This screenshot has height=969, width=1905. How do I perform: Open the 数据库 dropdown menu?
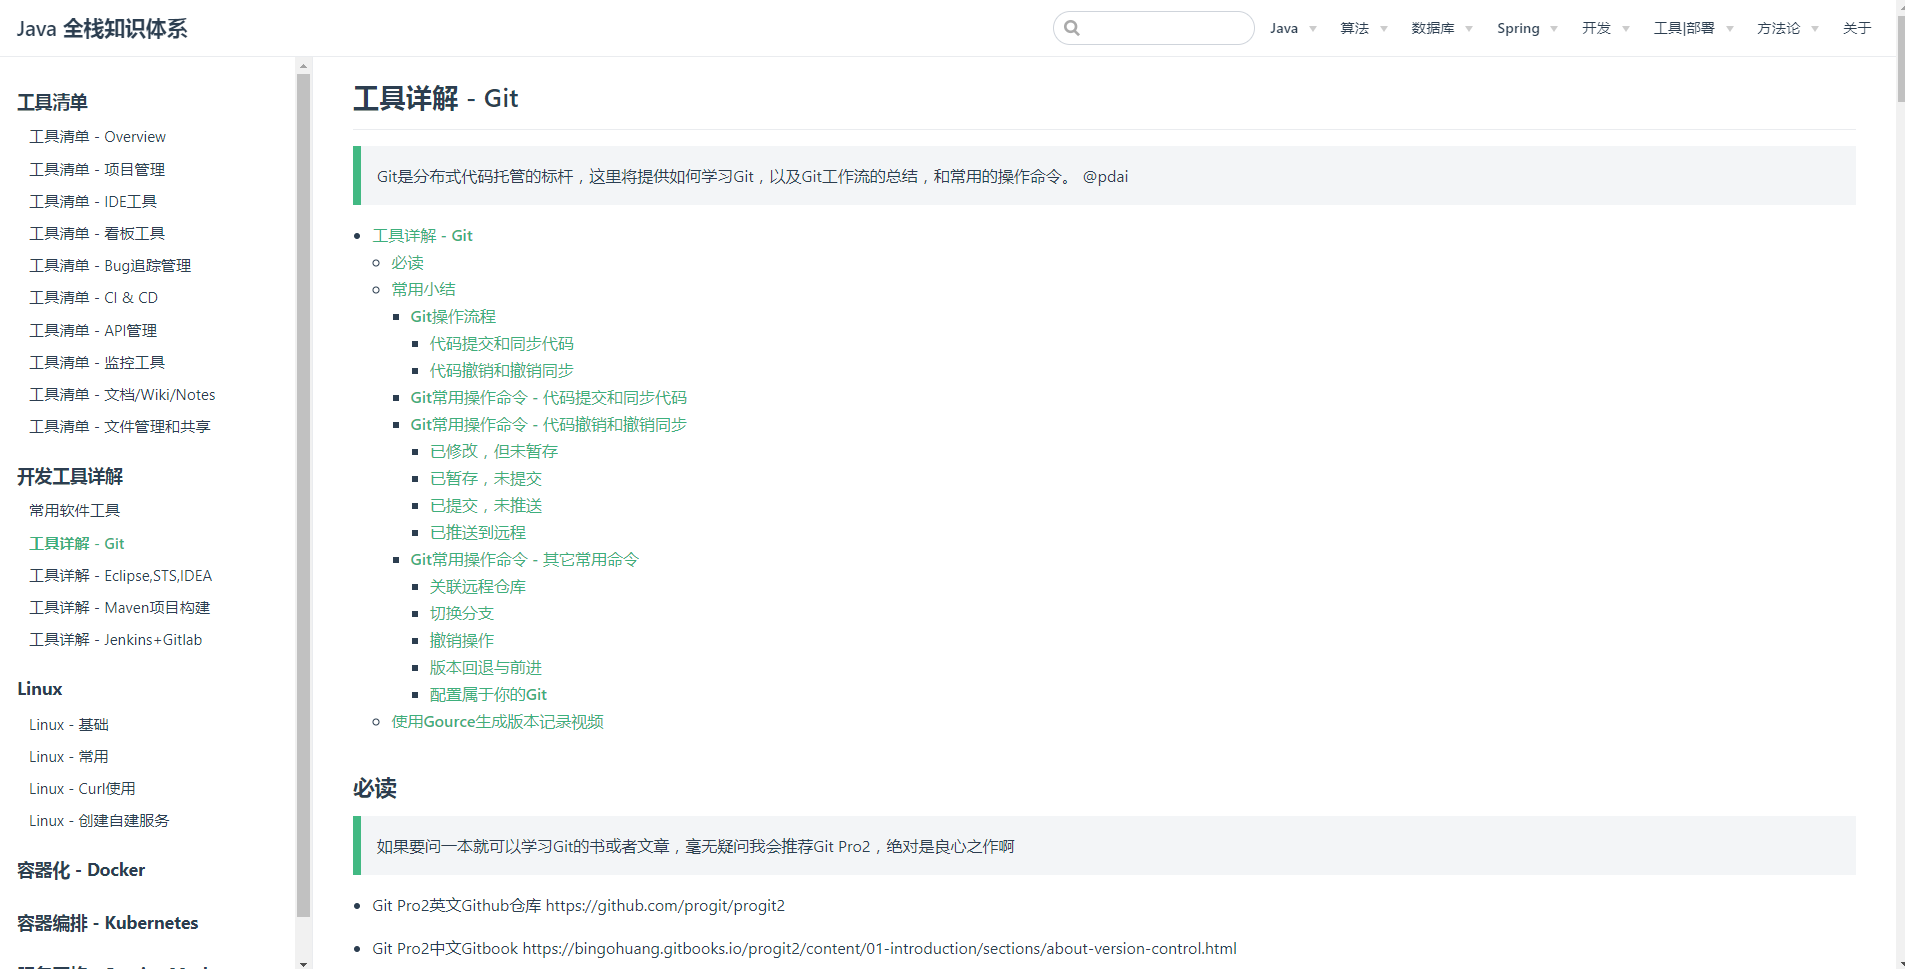pos(1442,28)
